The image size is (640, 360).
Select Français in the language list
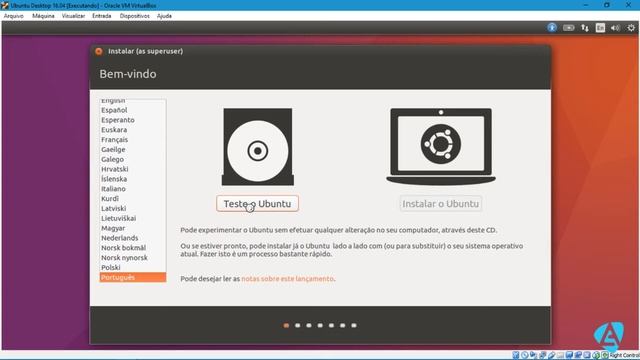[133, 140]
